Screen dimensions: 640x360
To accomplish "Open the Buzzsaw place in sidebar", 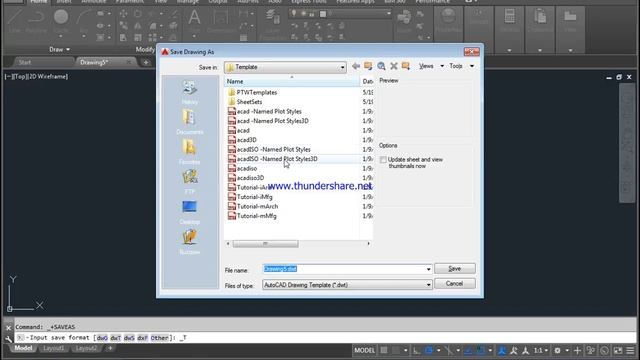I will click(x=190, y=242).
